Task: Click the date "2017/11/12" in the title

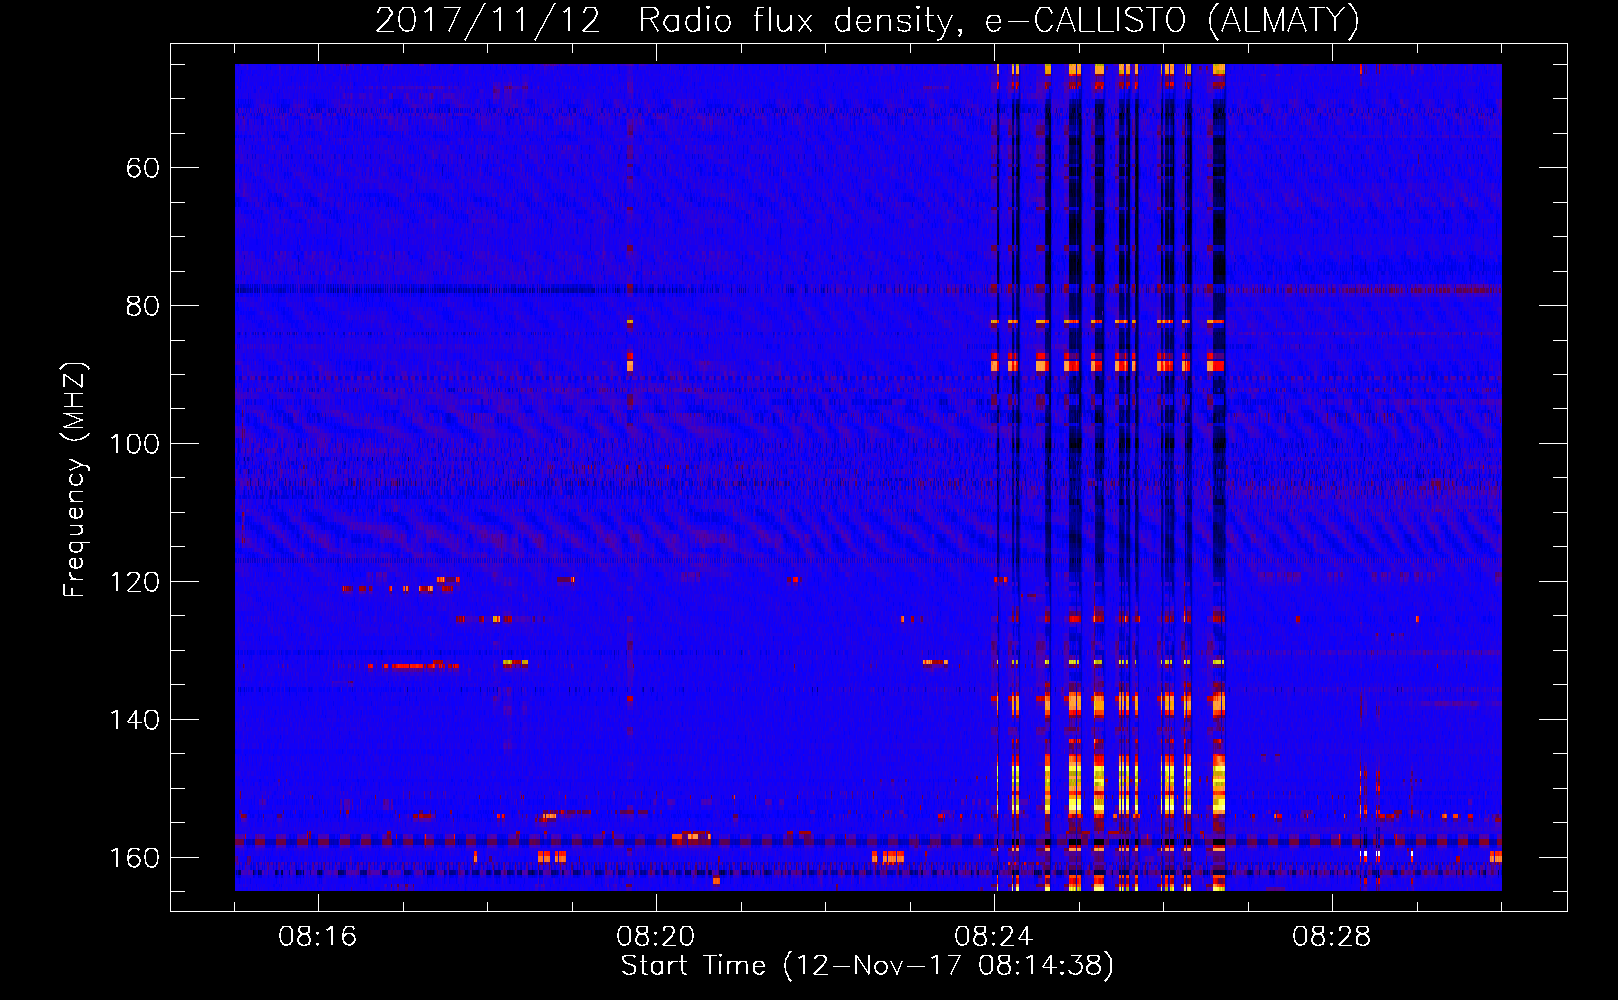Action: coord(488,20)
